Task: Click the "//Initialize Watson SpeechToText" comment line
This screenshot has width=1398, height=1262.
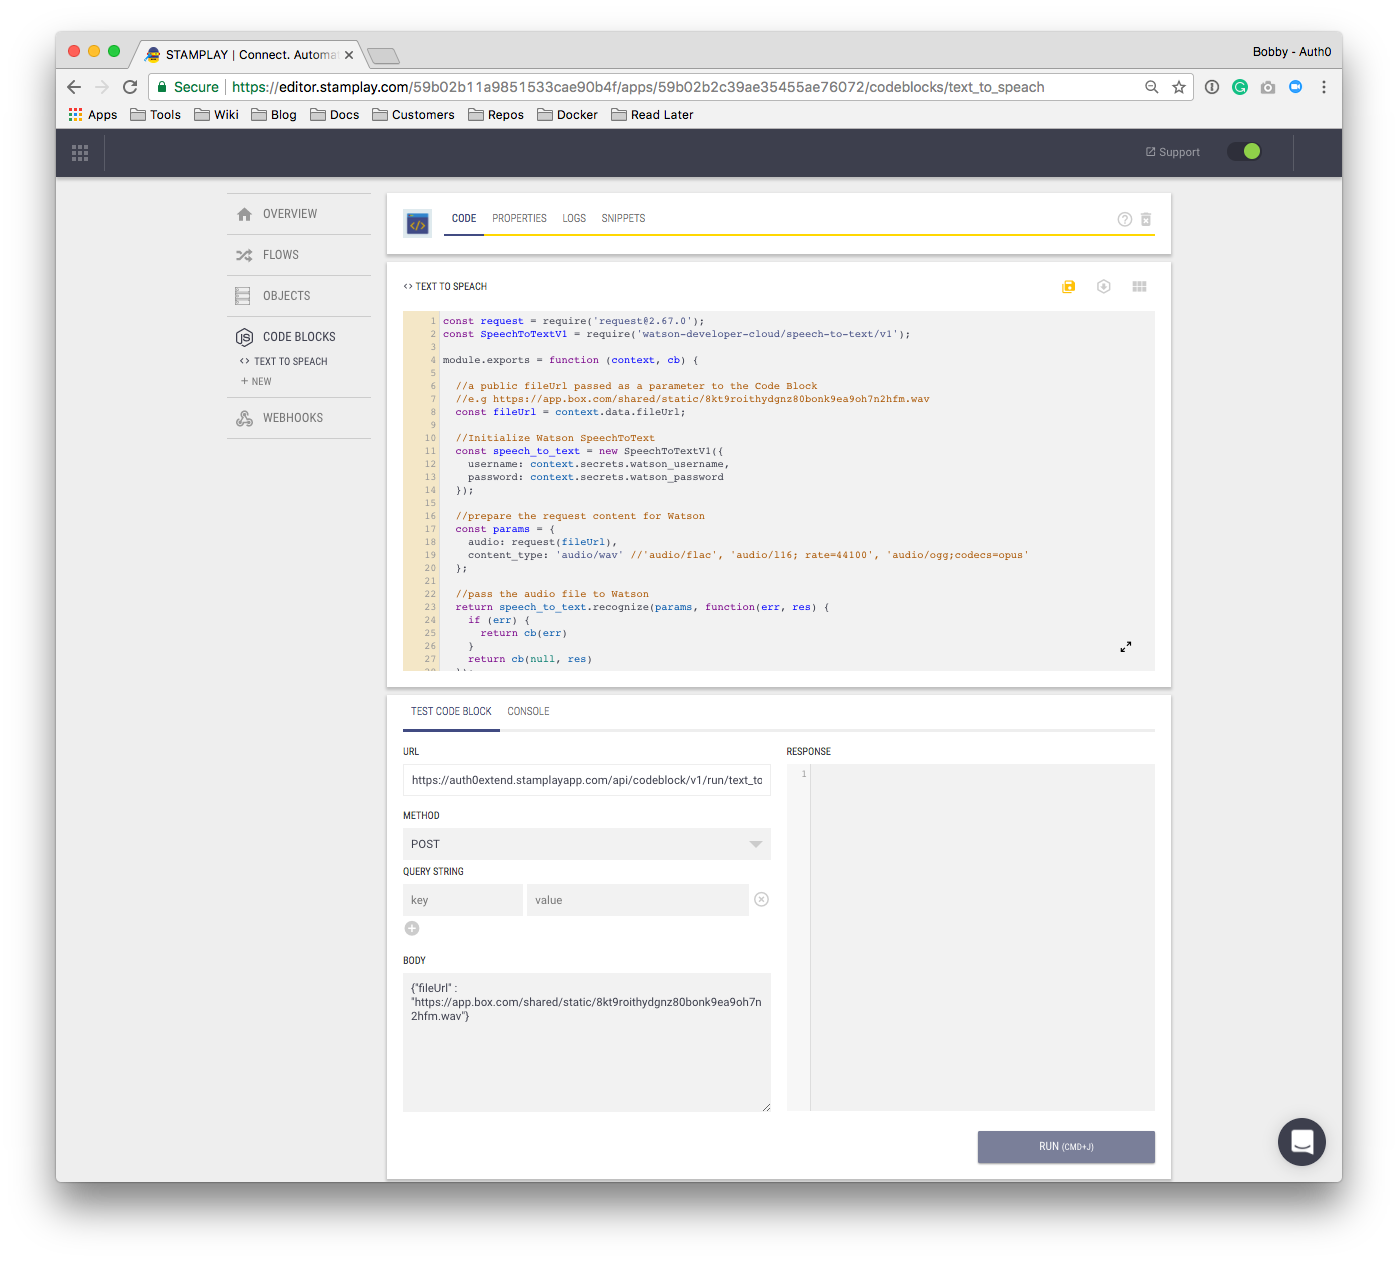Action: click(555, 438)
